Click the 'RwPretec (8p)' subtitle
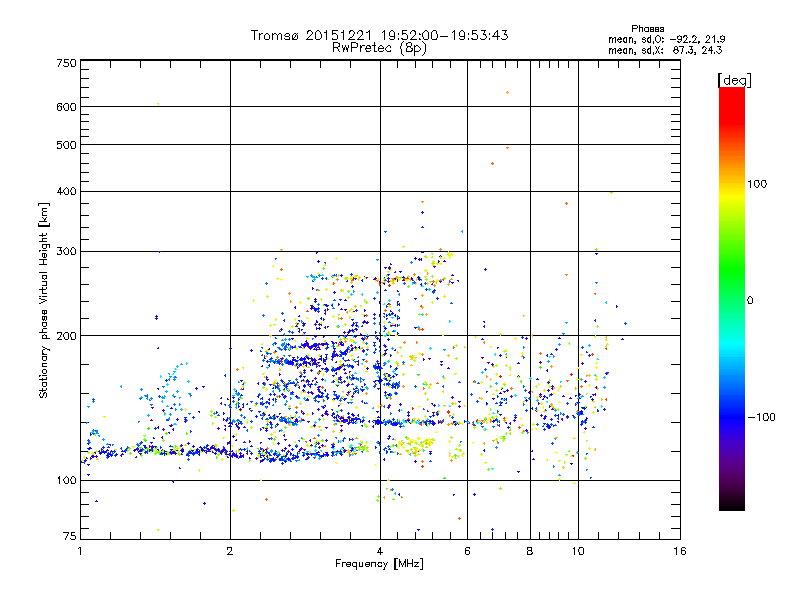 [379, 48]
